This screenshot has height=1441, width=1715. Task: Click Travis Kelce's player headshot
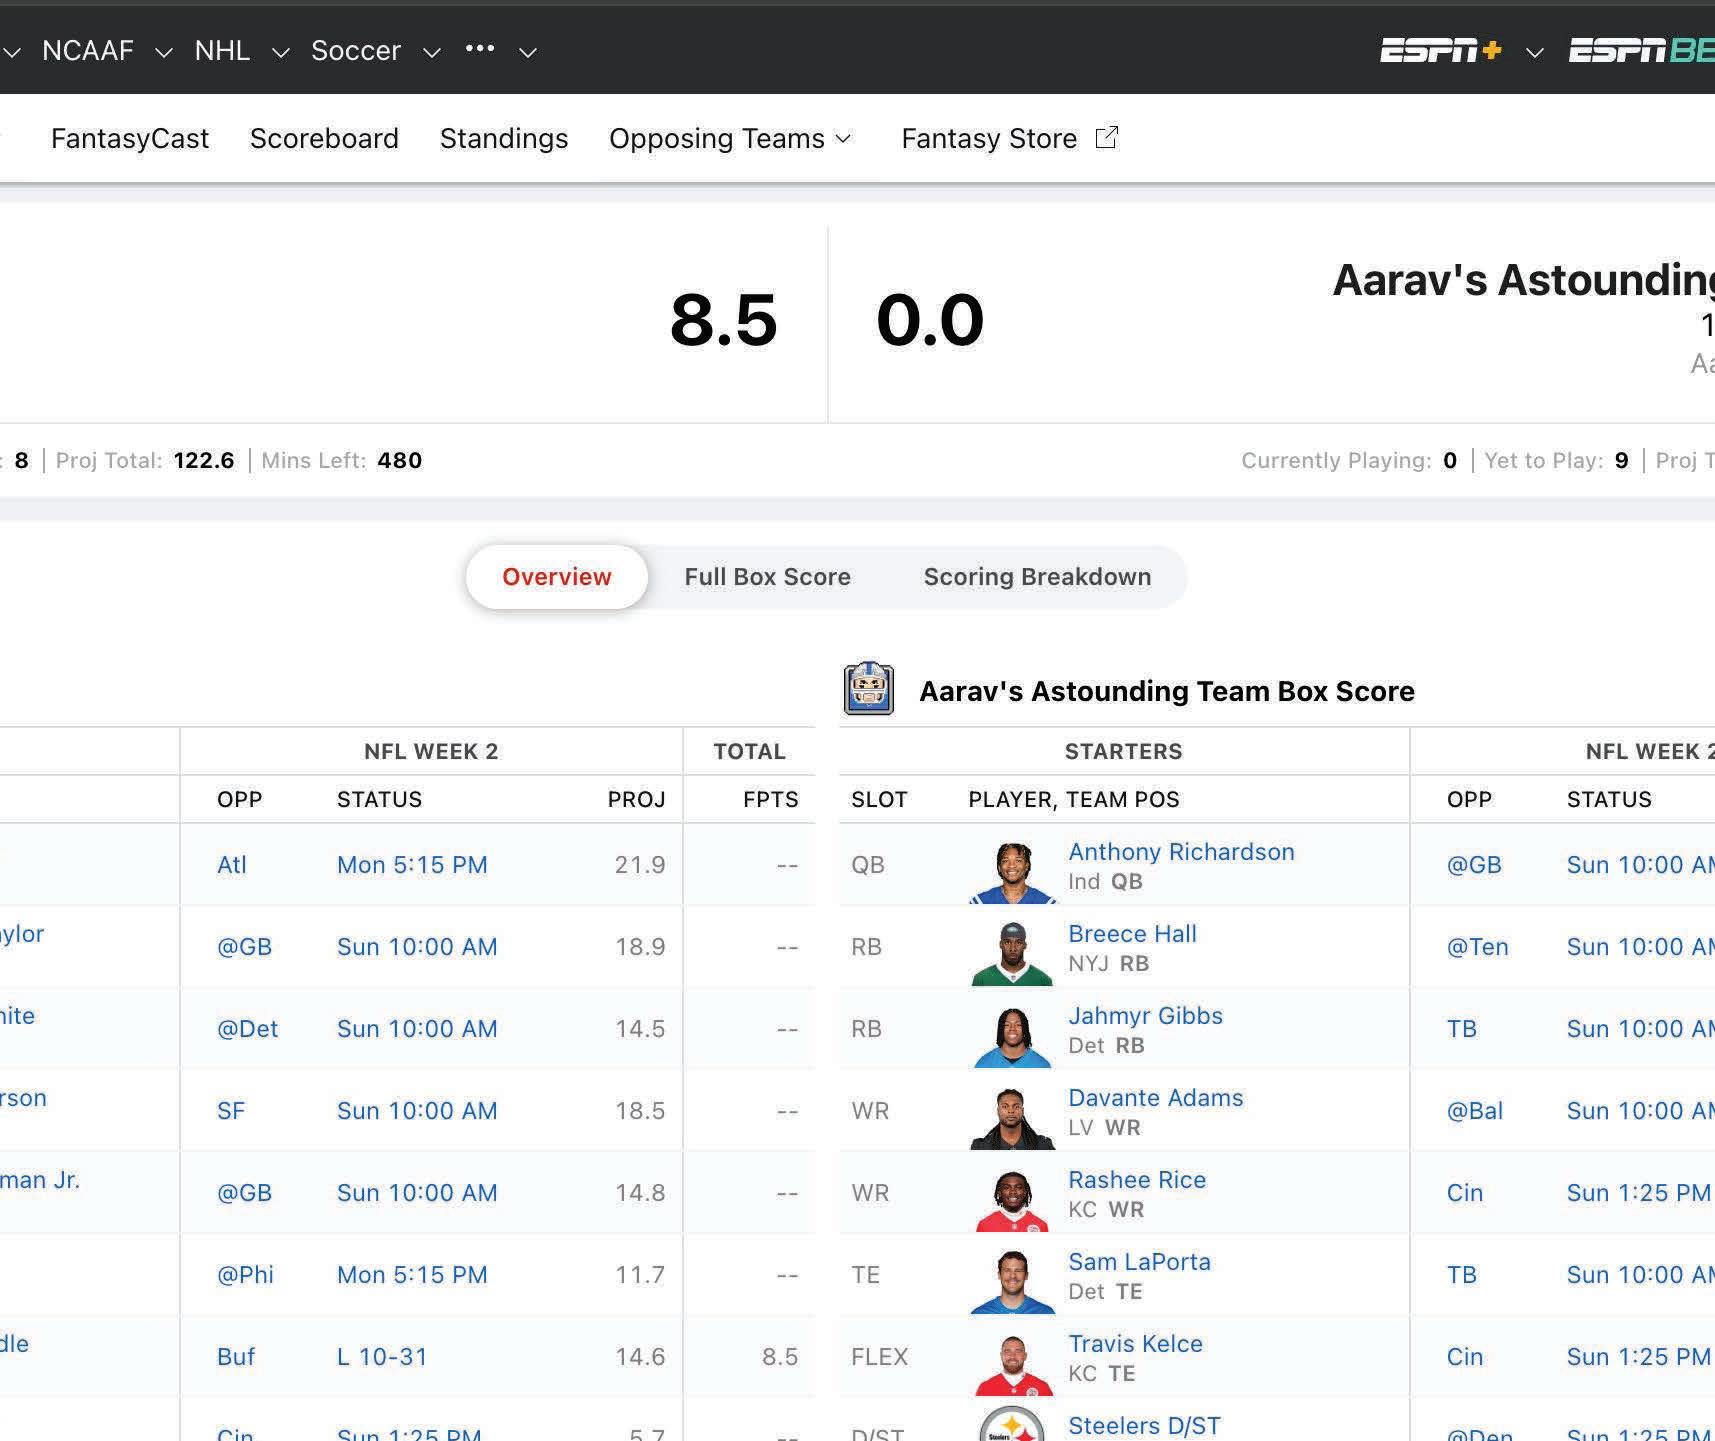tap(1012, 1364)
